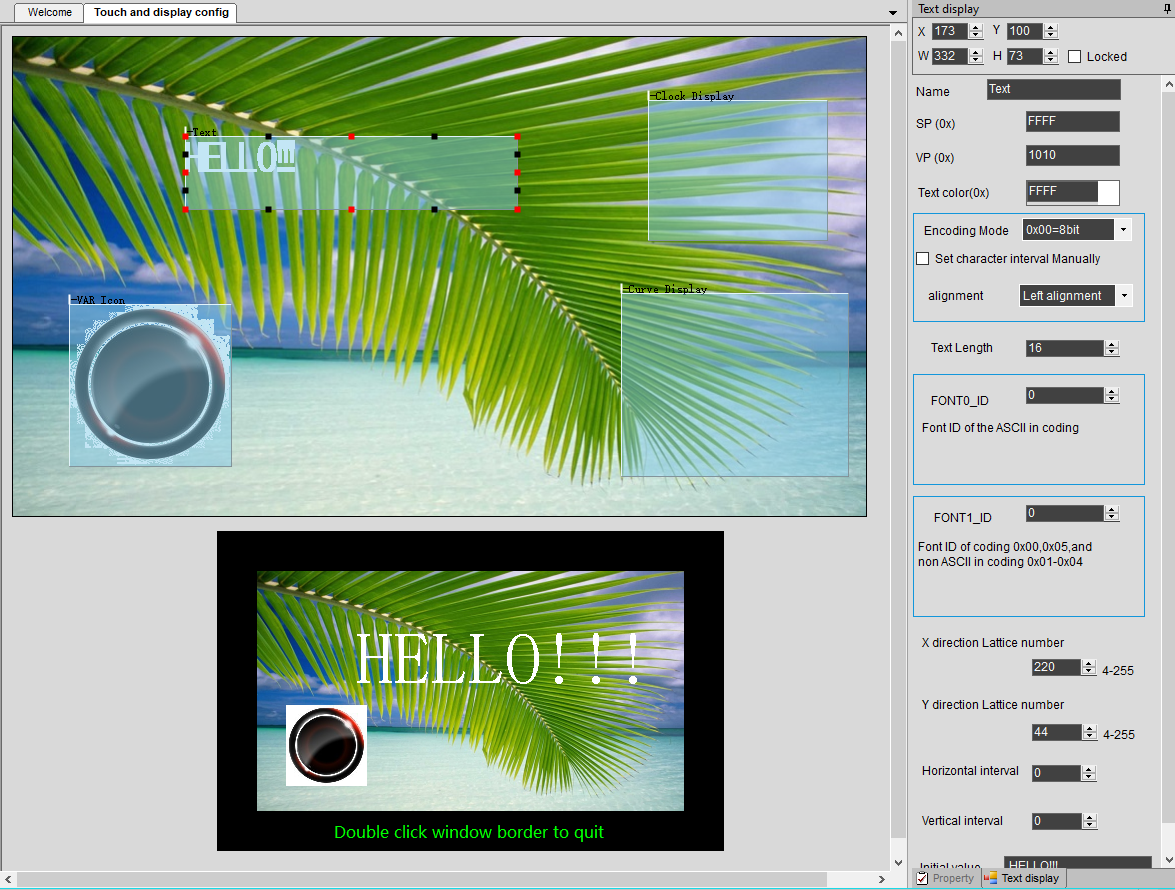
Task: Click the Text Length field
Action: (x=1065, y=348)
